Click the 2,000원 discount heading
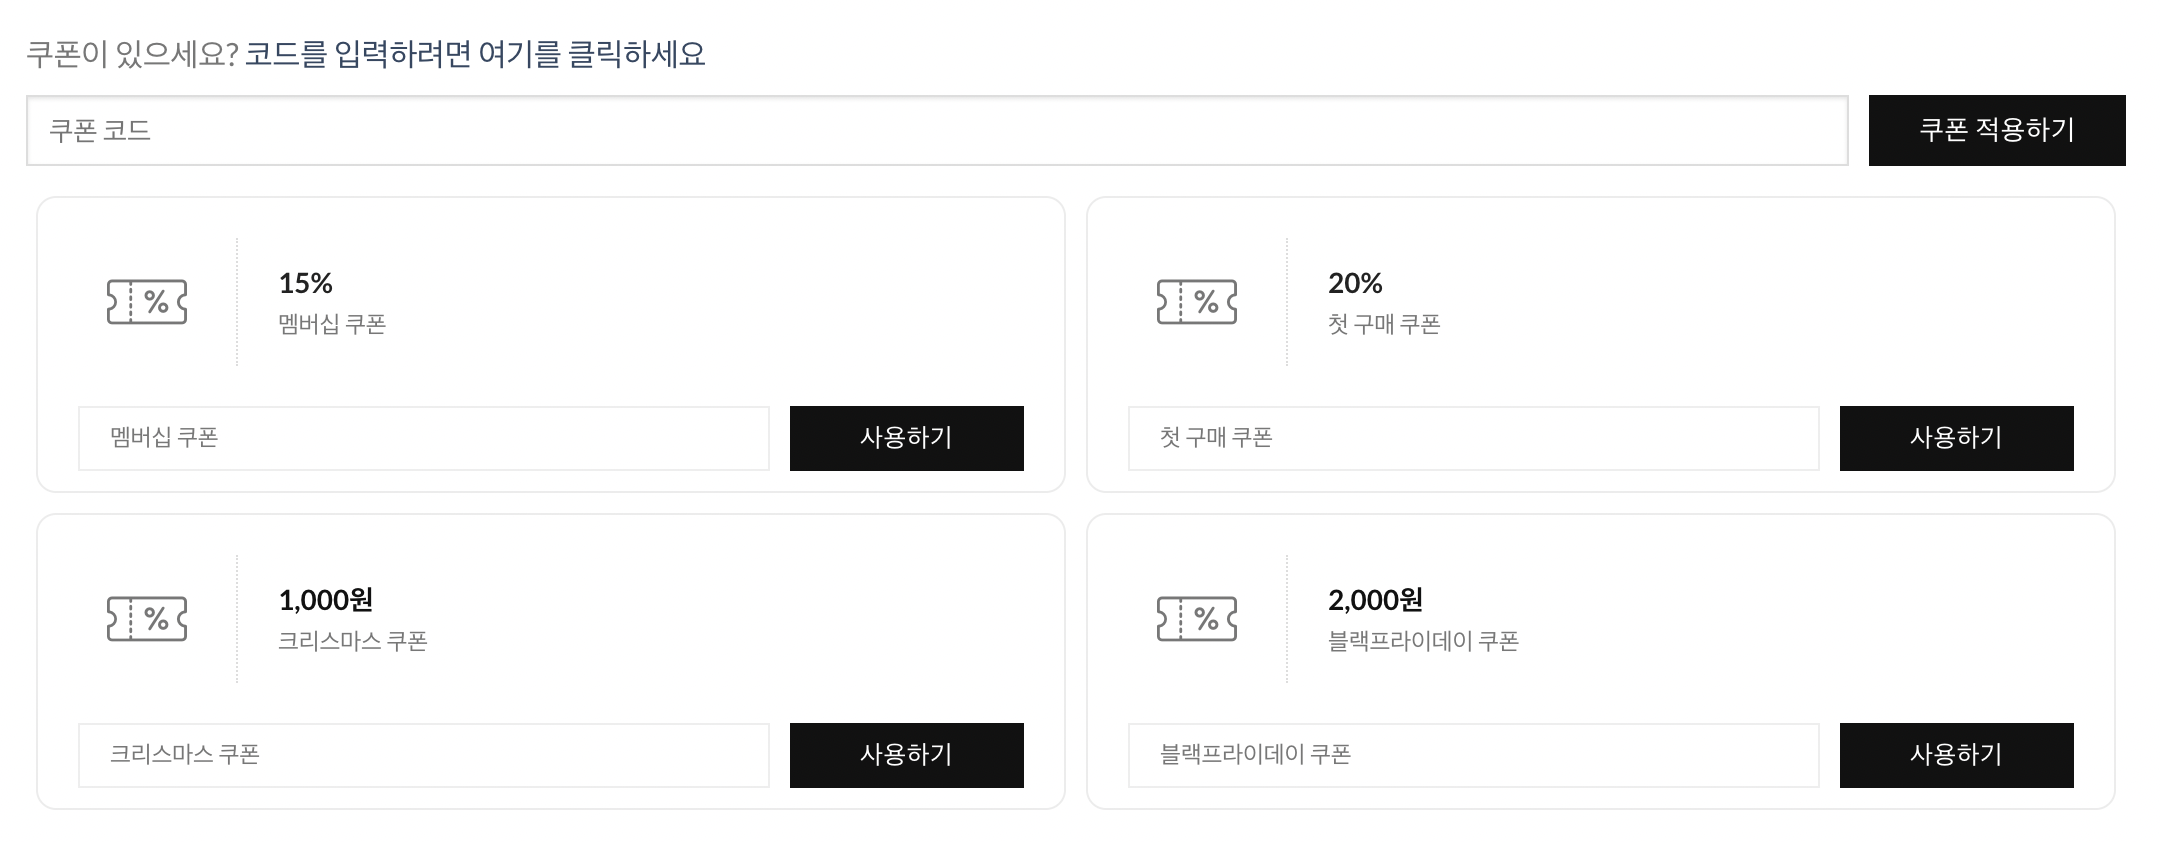This screenshot has height=842, width=2160. 1375,600
